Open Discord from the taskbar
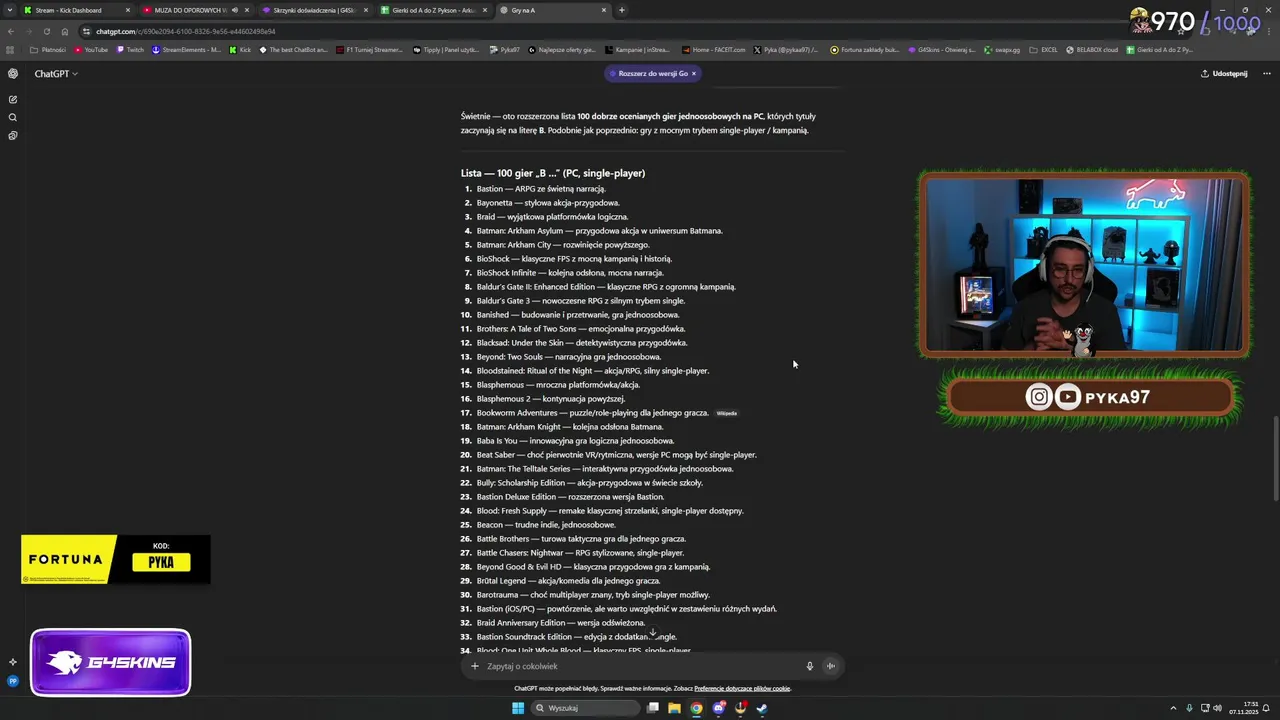This screenshot has width=1280, height=720. coord(719,708)
